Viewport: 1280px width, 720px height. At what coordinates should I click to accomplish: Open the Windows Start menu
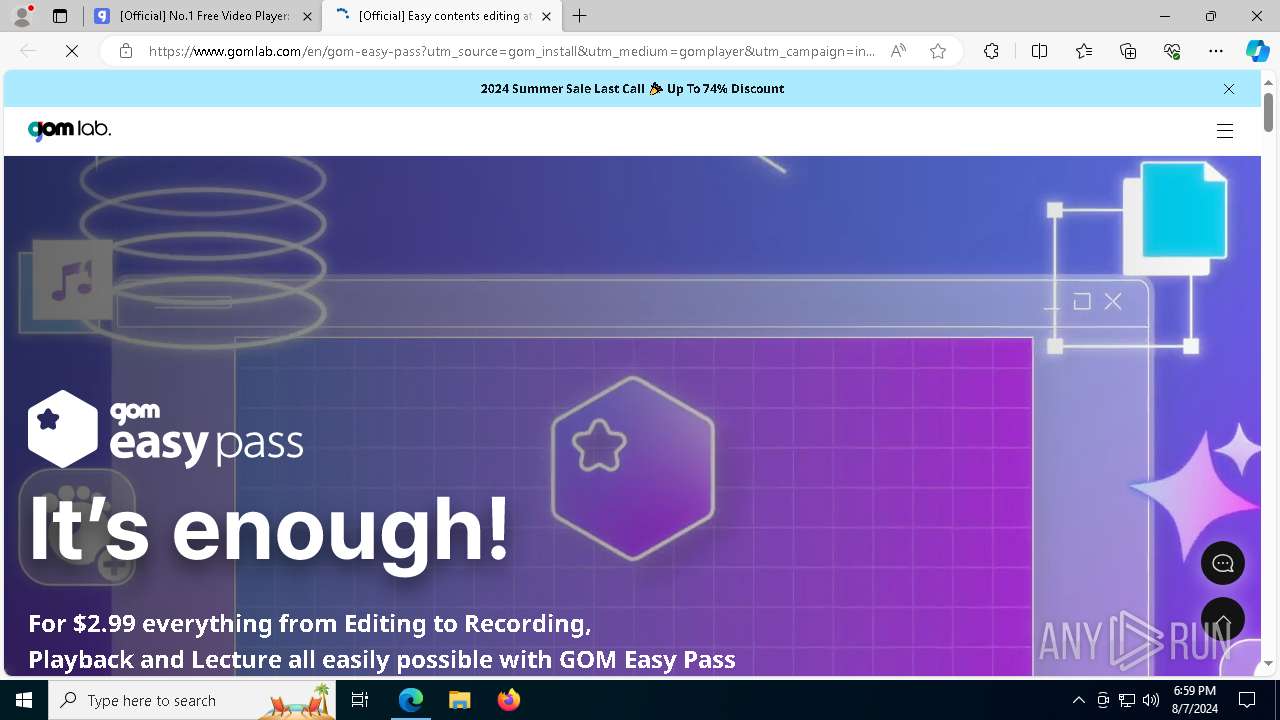(24, 700)
